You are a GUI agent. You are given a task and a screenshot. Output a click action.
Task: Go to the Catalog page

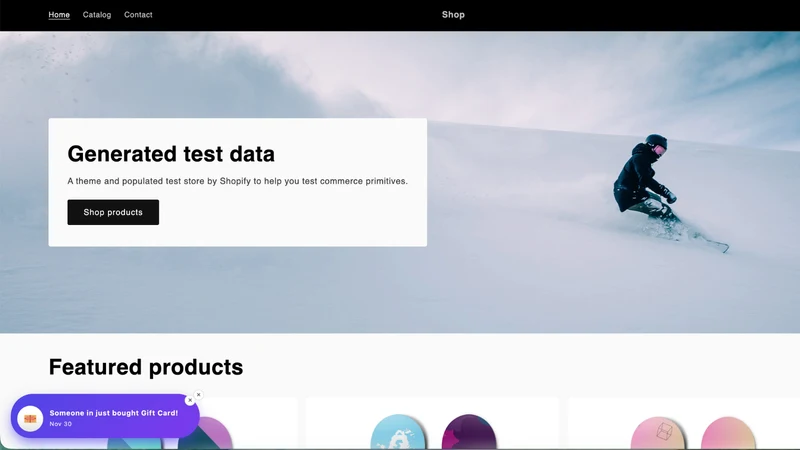click(97, 15)
